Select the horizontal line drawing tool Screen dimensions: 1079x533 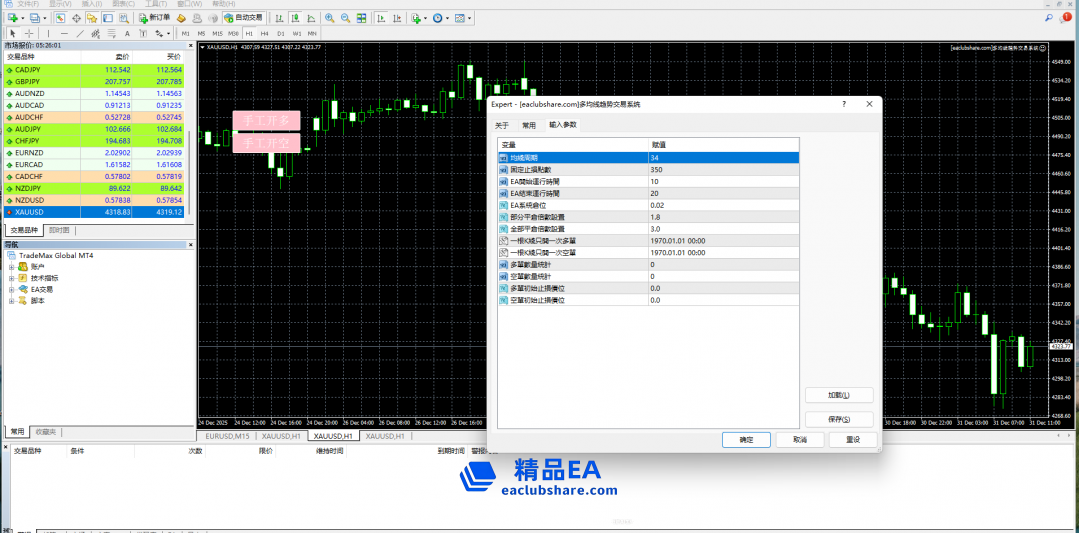pyautogui.click(x=64, y=33)
